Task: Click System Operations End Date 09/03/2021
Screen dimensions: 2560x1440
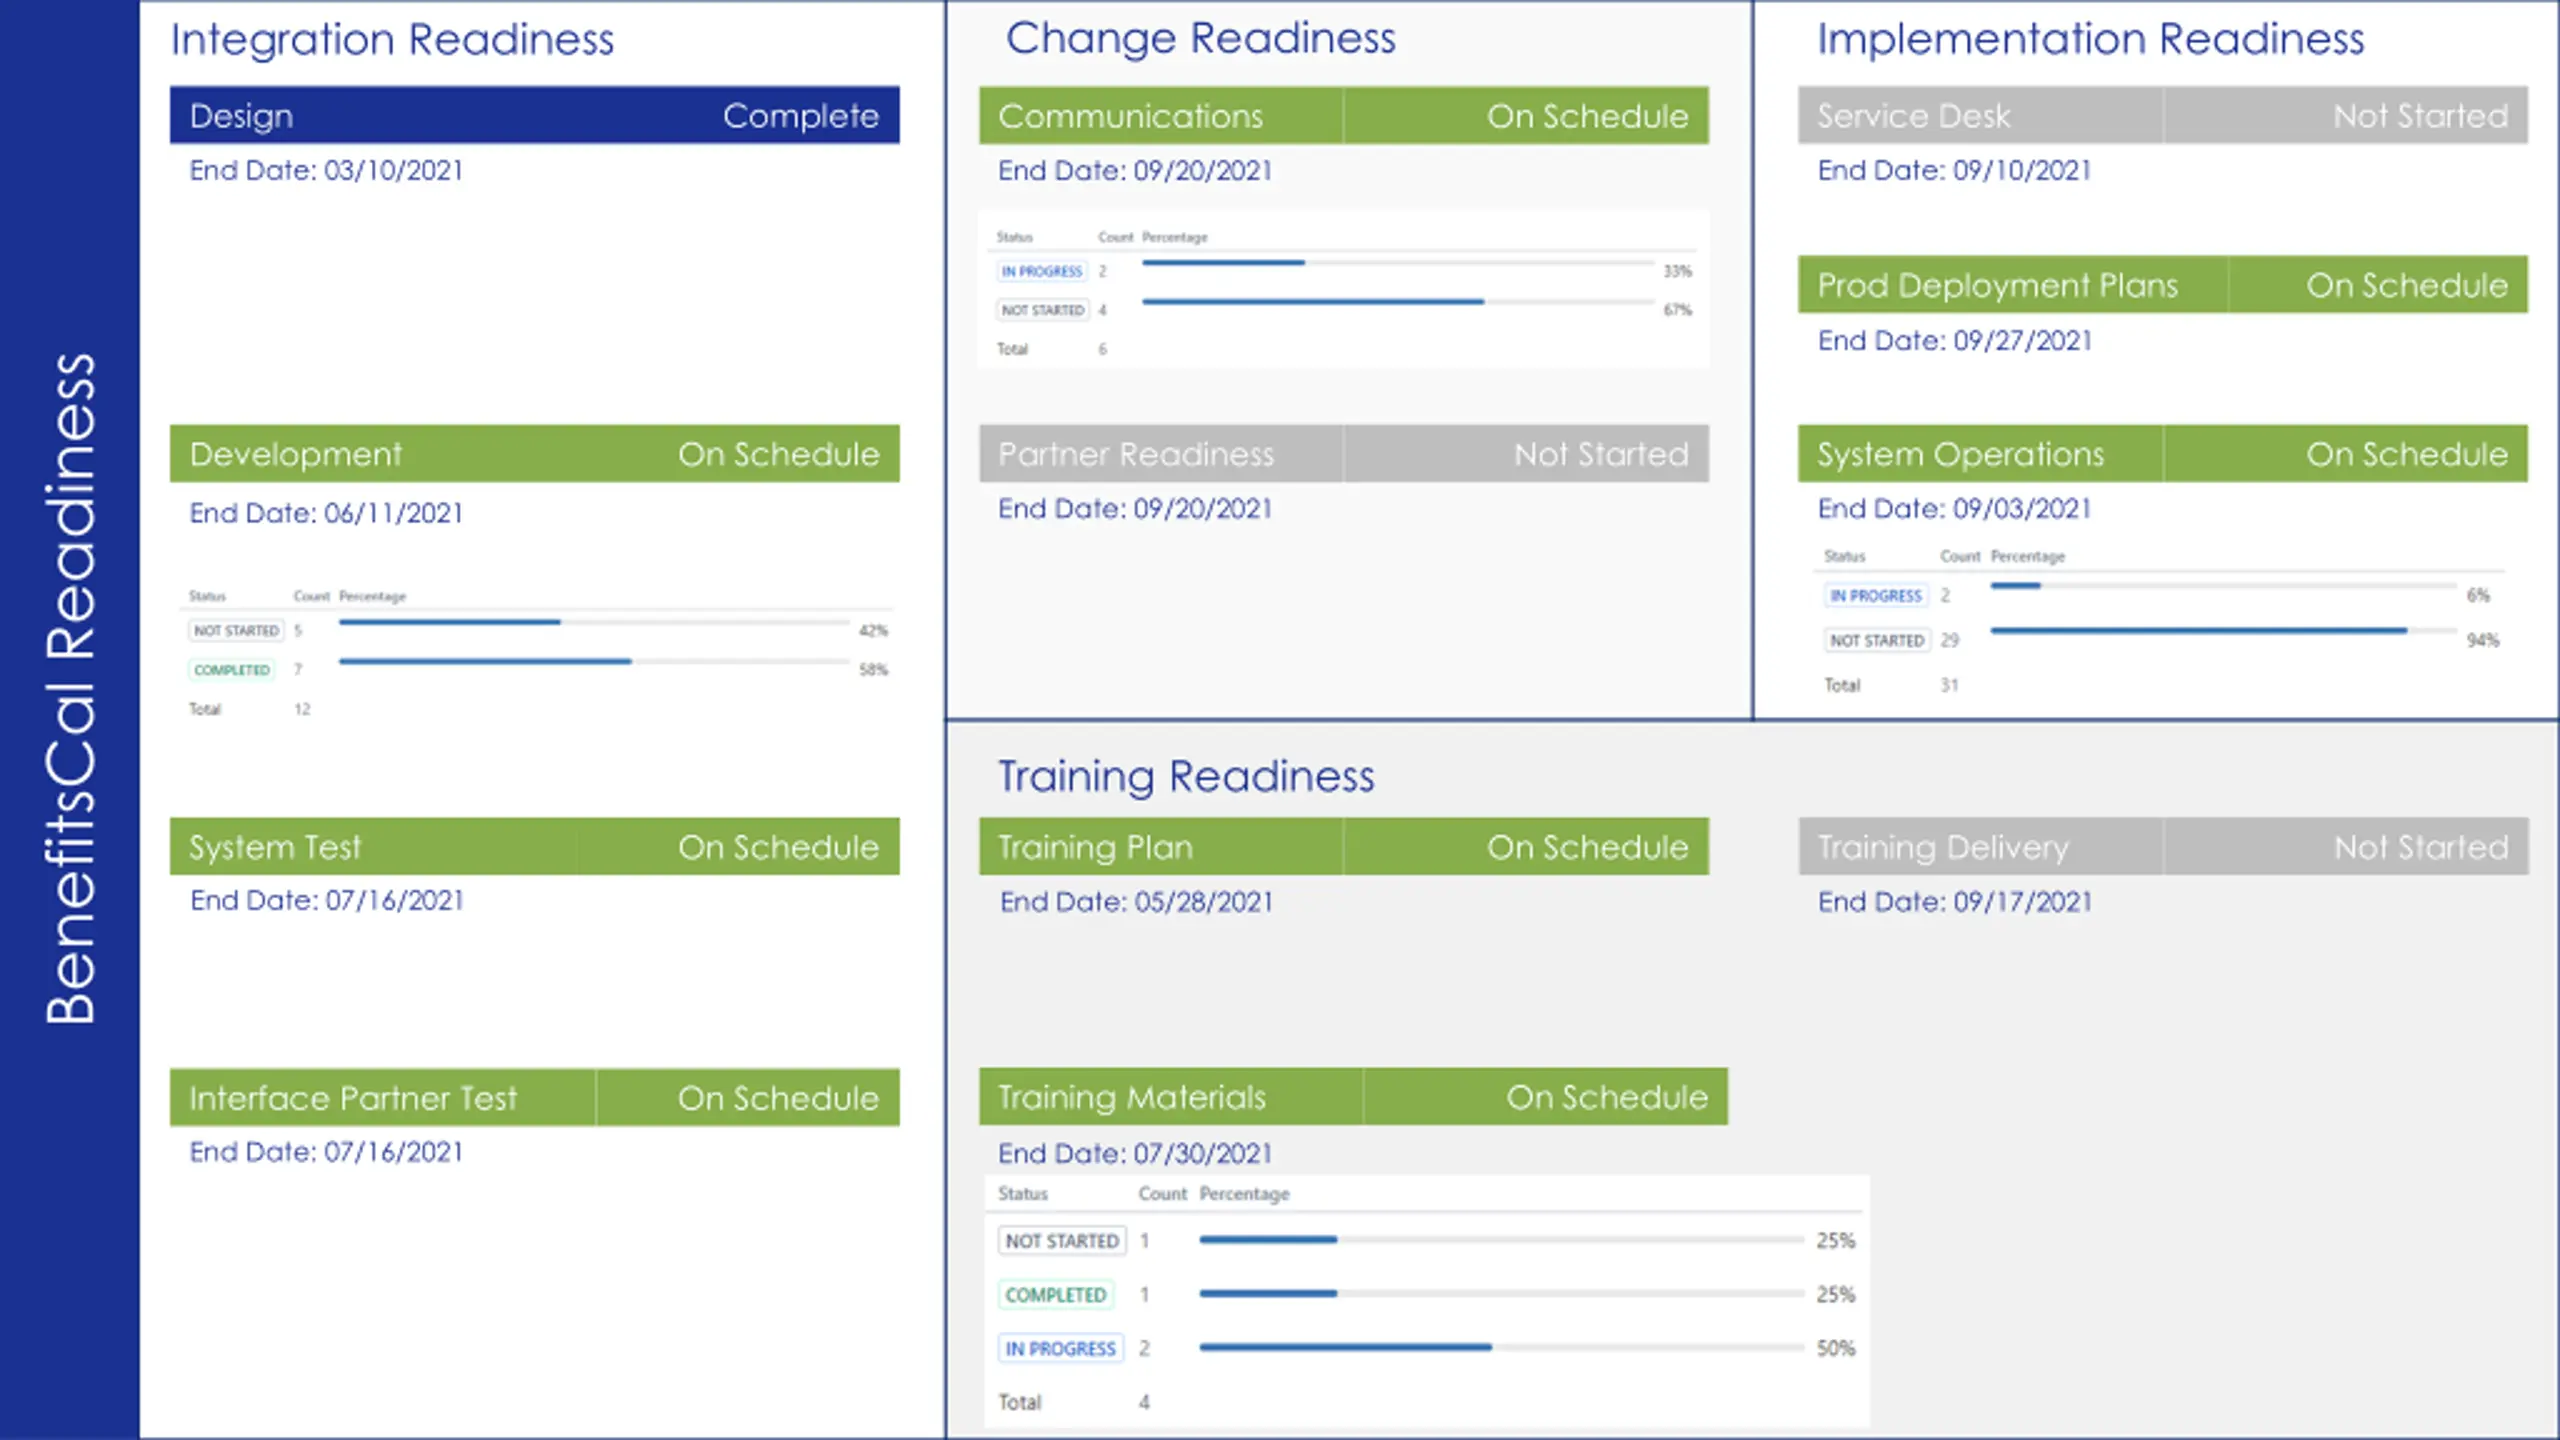Action: (x=1954, y=509)
